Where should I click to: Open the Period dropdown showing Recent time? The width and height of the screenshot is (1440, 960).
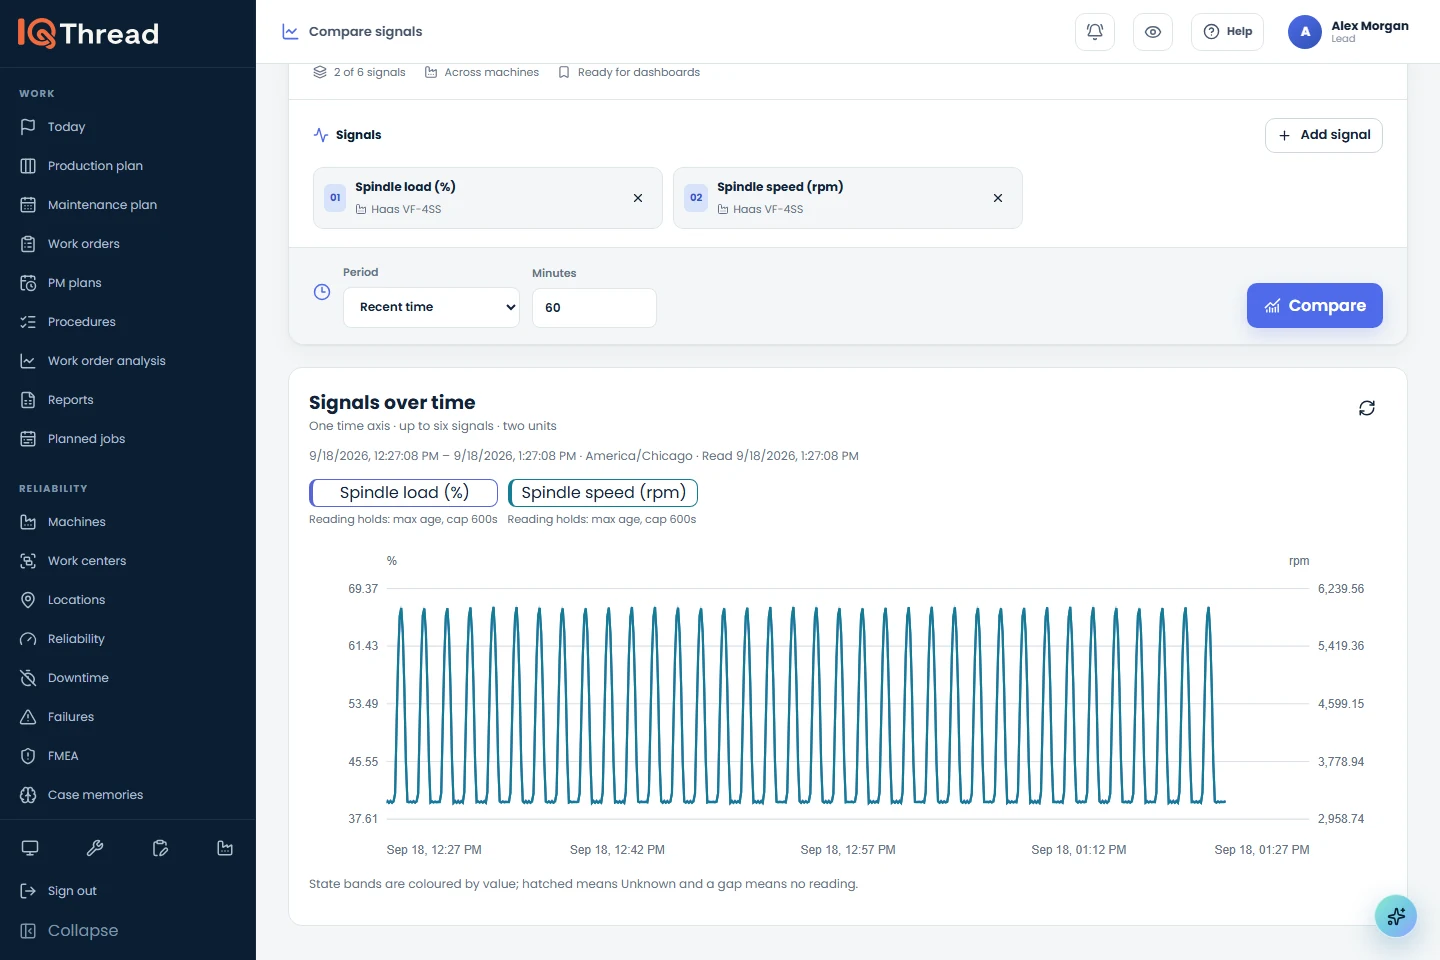[x=431, y=308]
